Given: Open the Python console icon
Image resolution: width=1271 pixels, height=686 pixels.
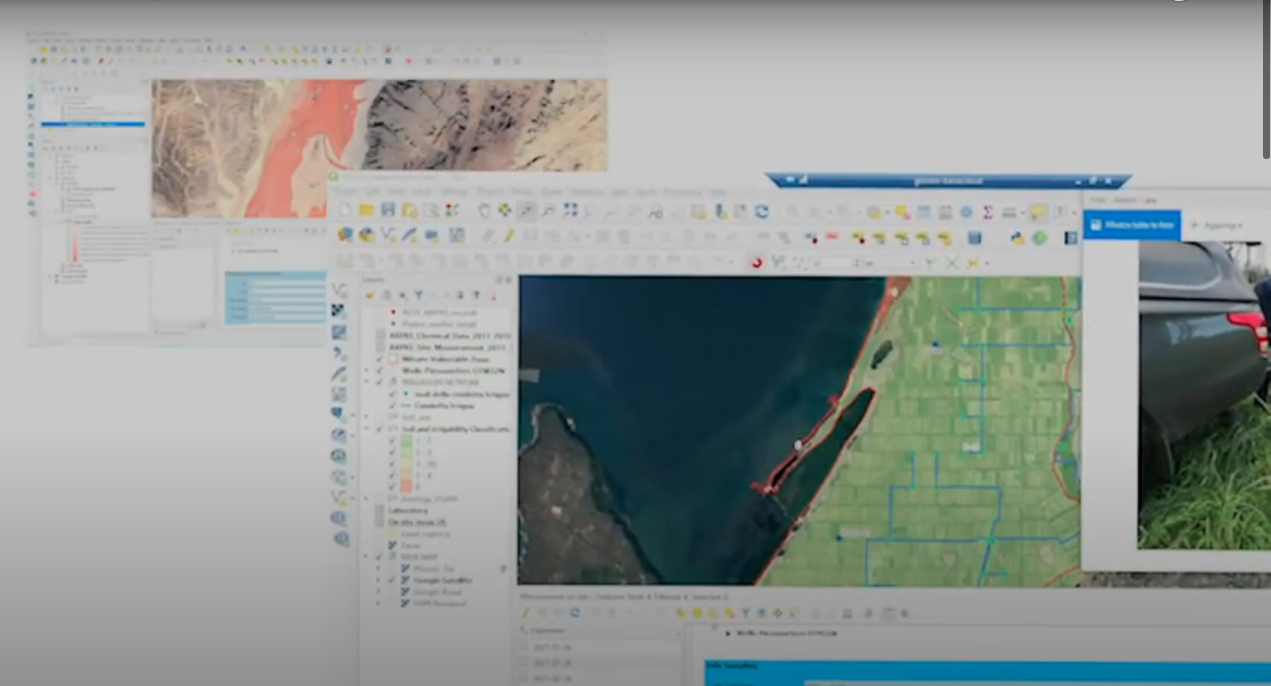Looking at the screenshot, I should (x=1018, y=237).
